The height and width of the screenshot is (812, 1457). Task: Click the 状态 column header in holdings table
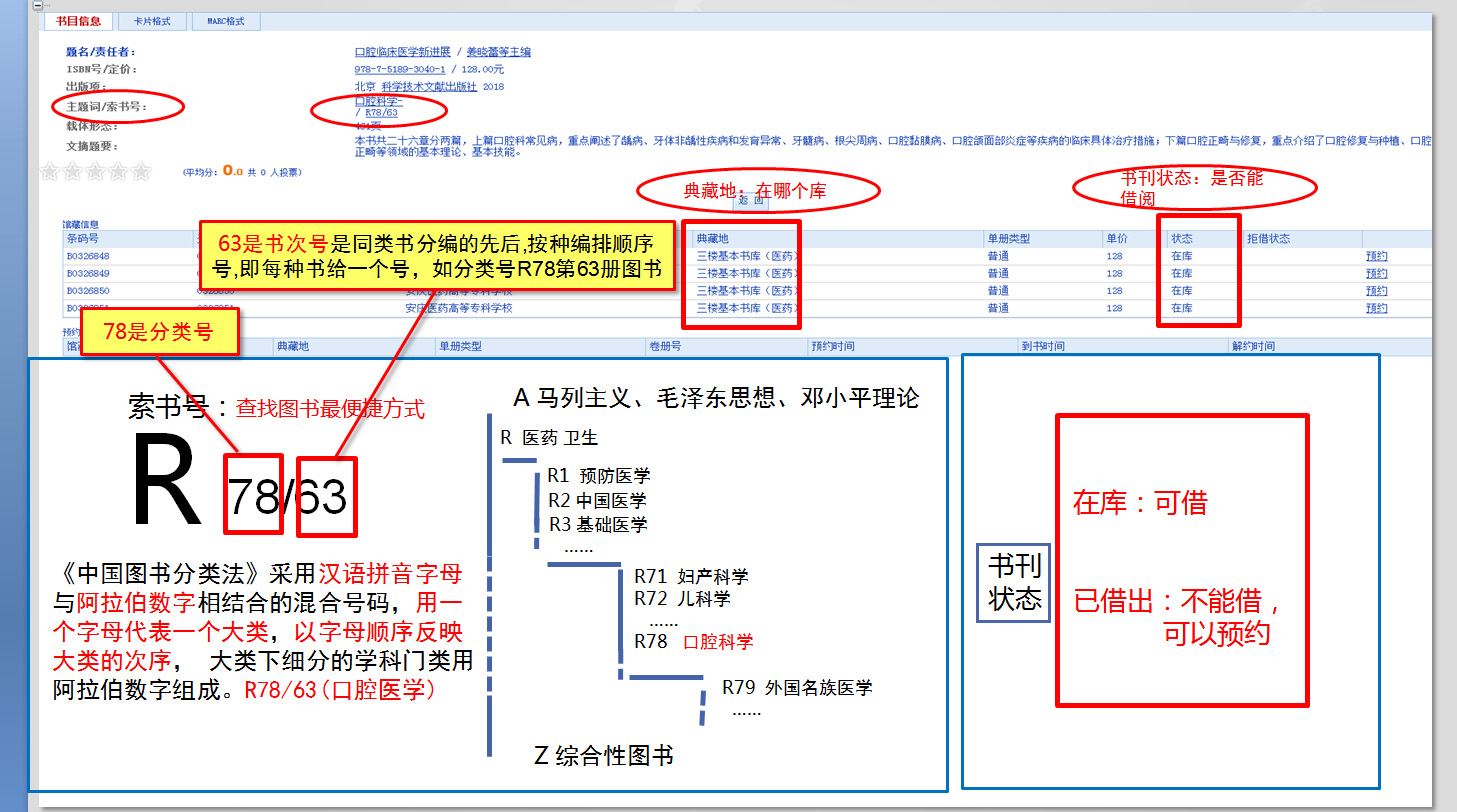(1182, 239)
